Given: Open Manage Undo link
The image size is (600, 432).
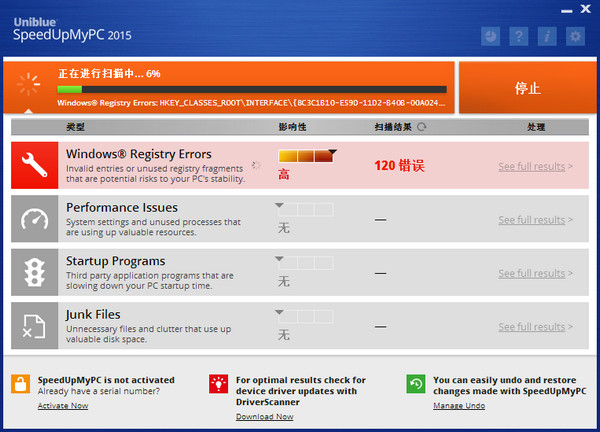Looking at the screenshot, I should [x=459, y=406].
